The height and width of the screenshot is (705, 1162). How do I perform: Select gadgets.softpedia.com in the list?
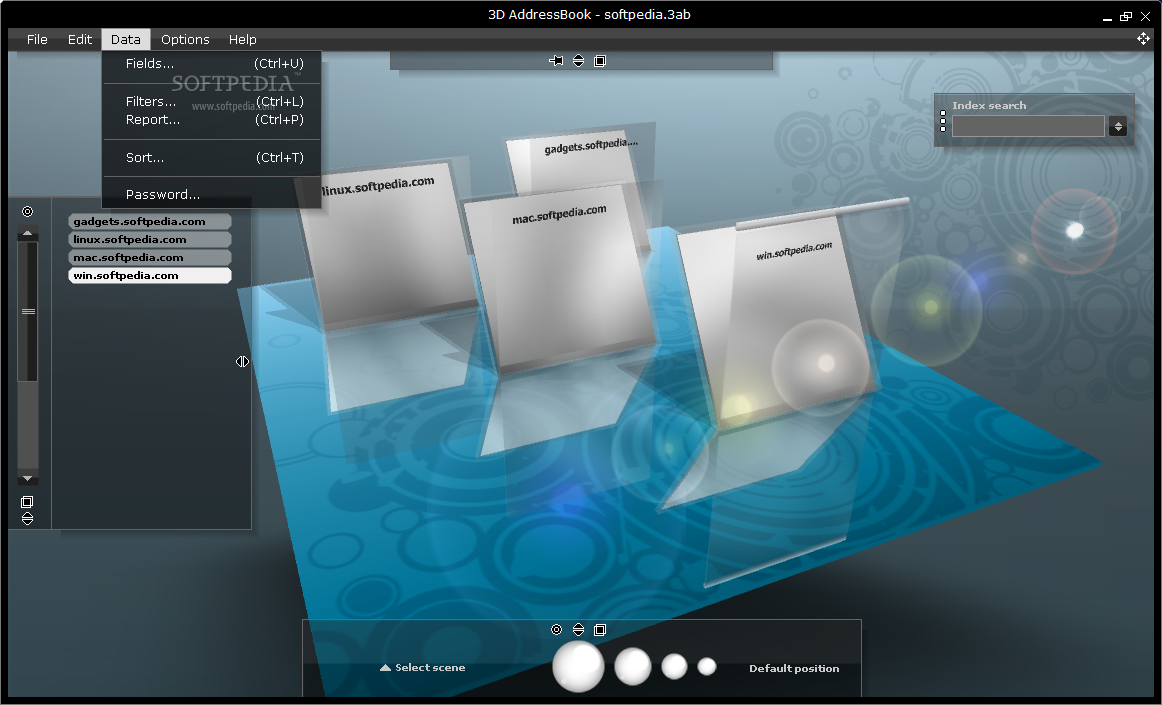150,222
